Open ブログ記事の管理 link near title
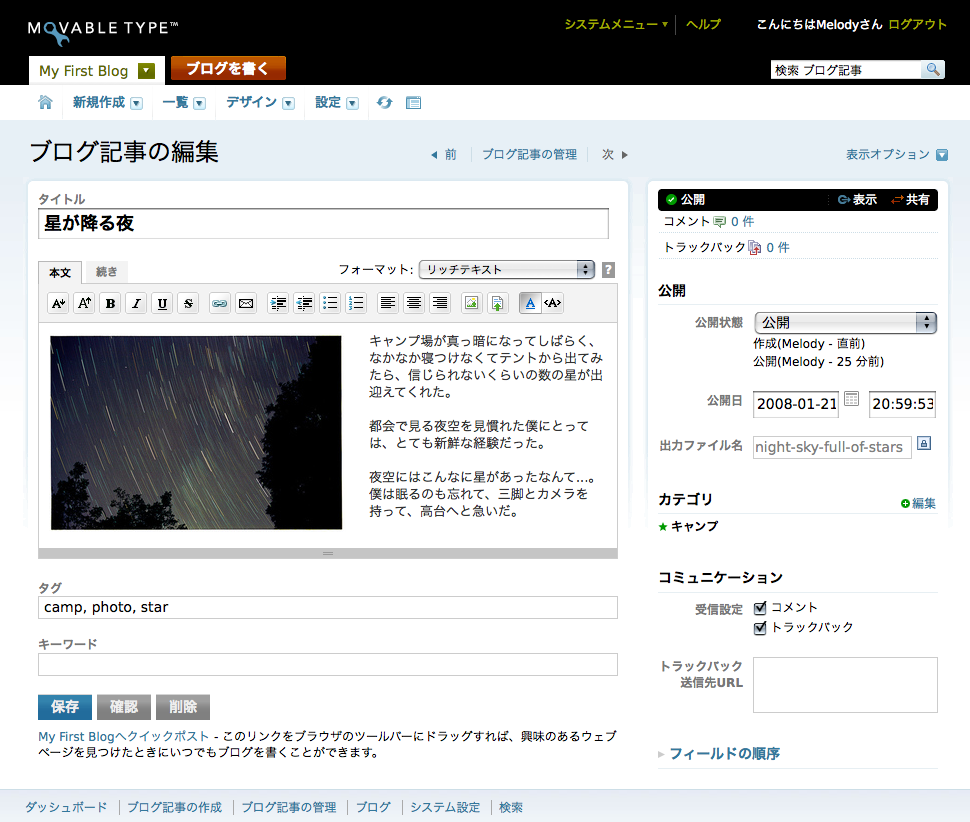The width and height of the screenshot is (970, 822). (x=530, y=155)
